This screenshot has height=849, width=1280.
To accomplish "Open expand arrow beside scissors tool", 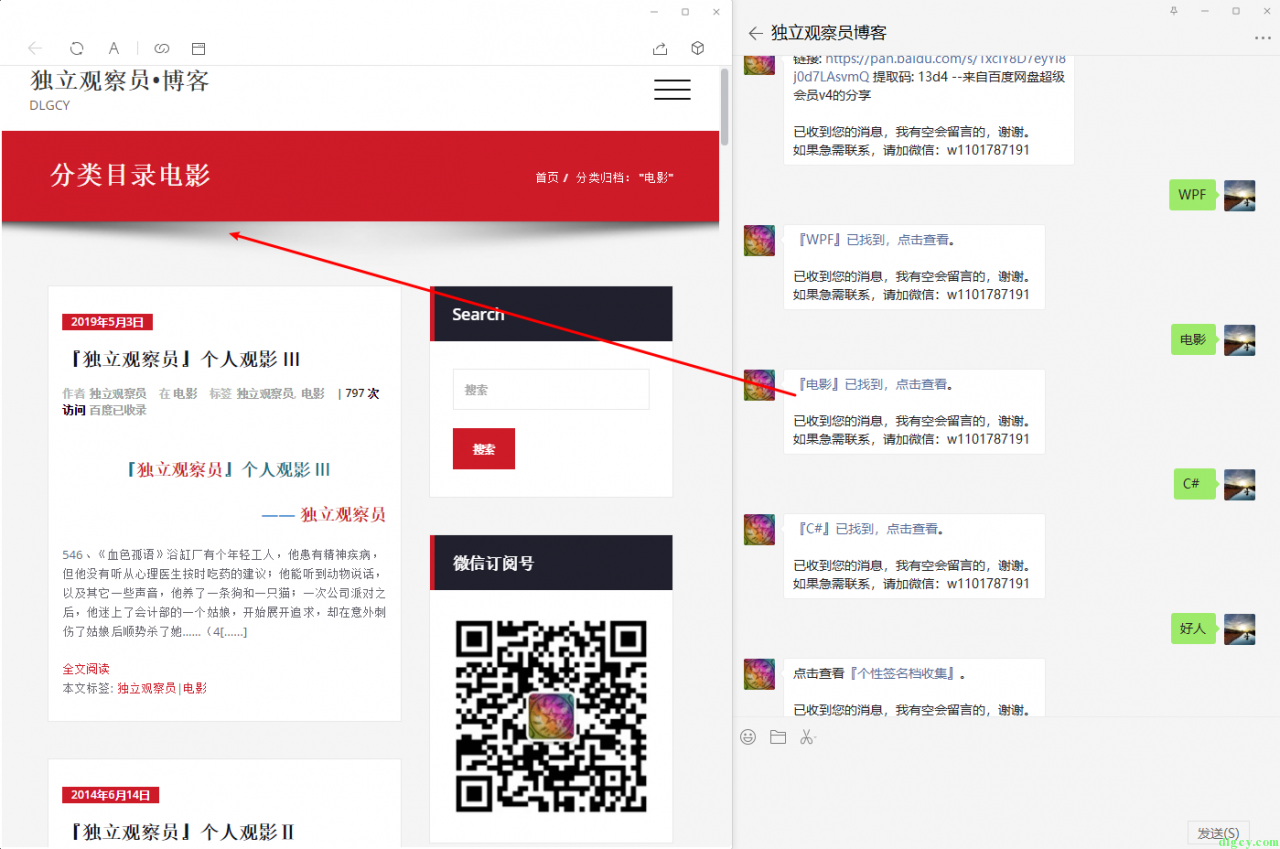I will 816,738.
